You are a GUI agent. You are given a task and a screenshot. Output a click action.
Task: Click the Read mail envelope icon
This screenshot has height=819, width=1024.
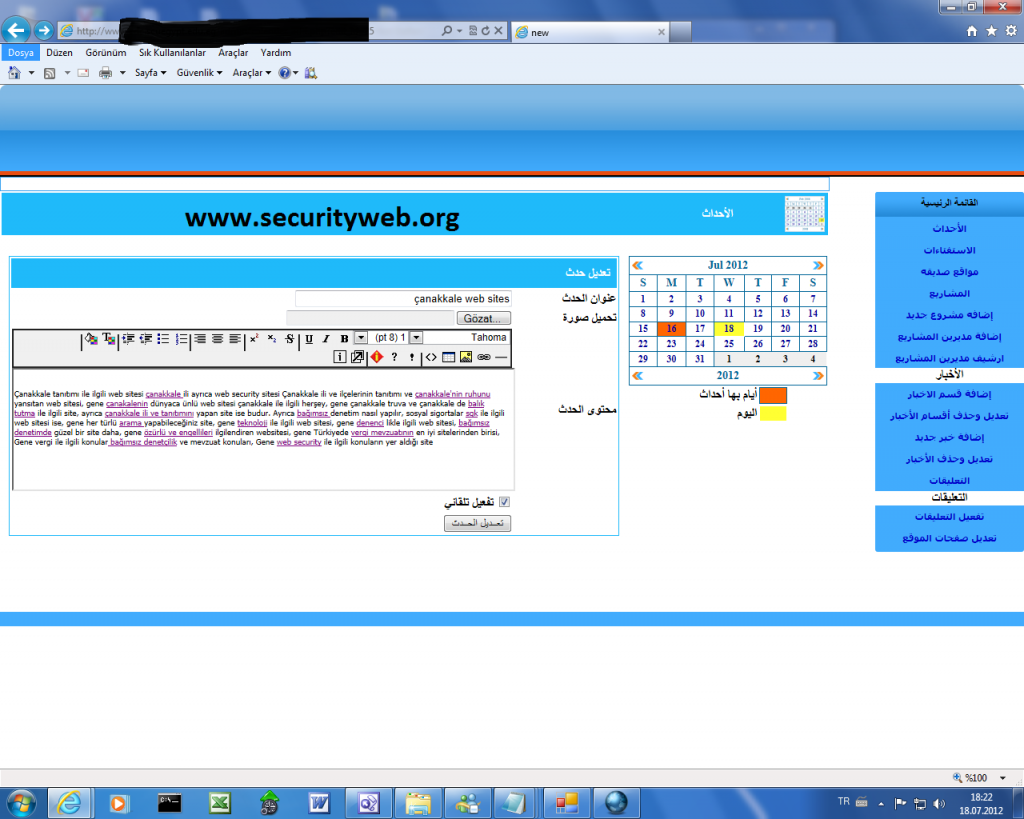pyautogui.click(x=83, y=73)
